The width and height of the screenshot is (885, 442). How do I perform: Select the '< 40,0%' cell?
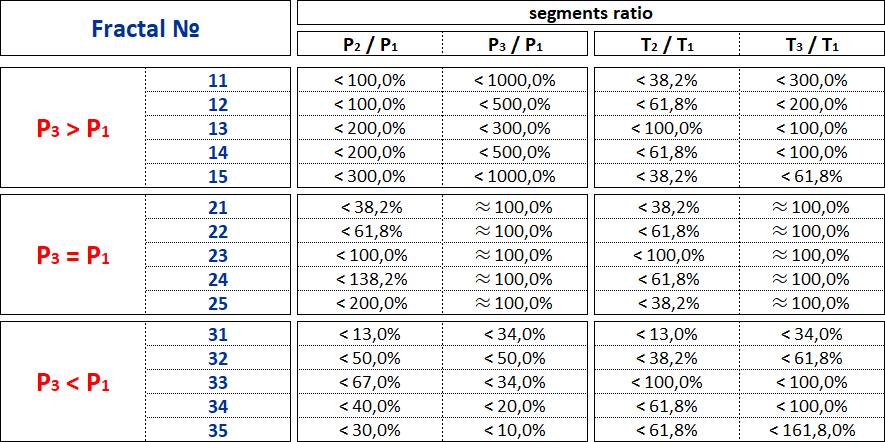point(370,406)
